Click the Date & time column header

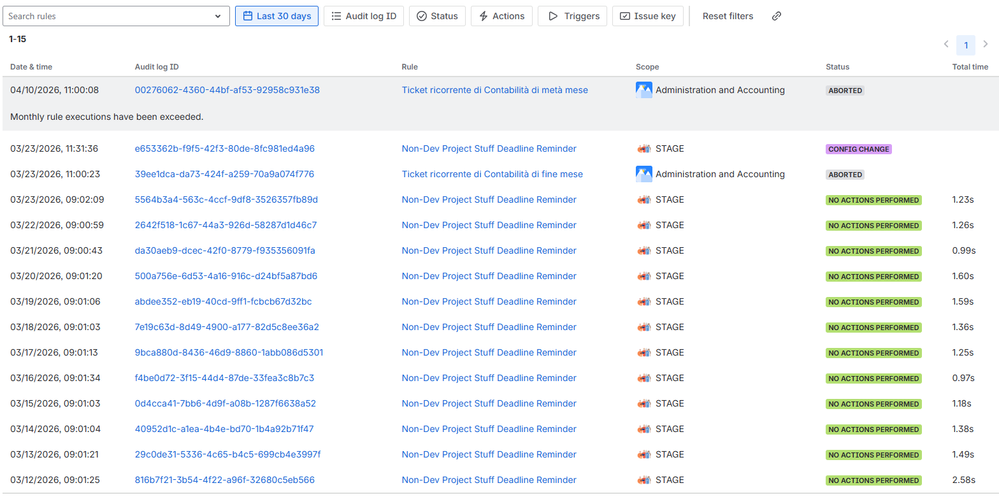coord(31,67)
